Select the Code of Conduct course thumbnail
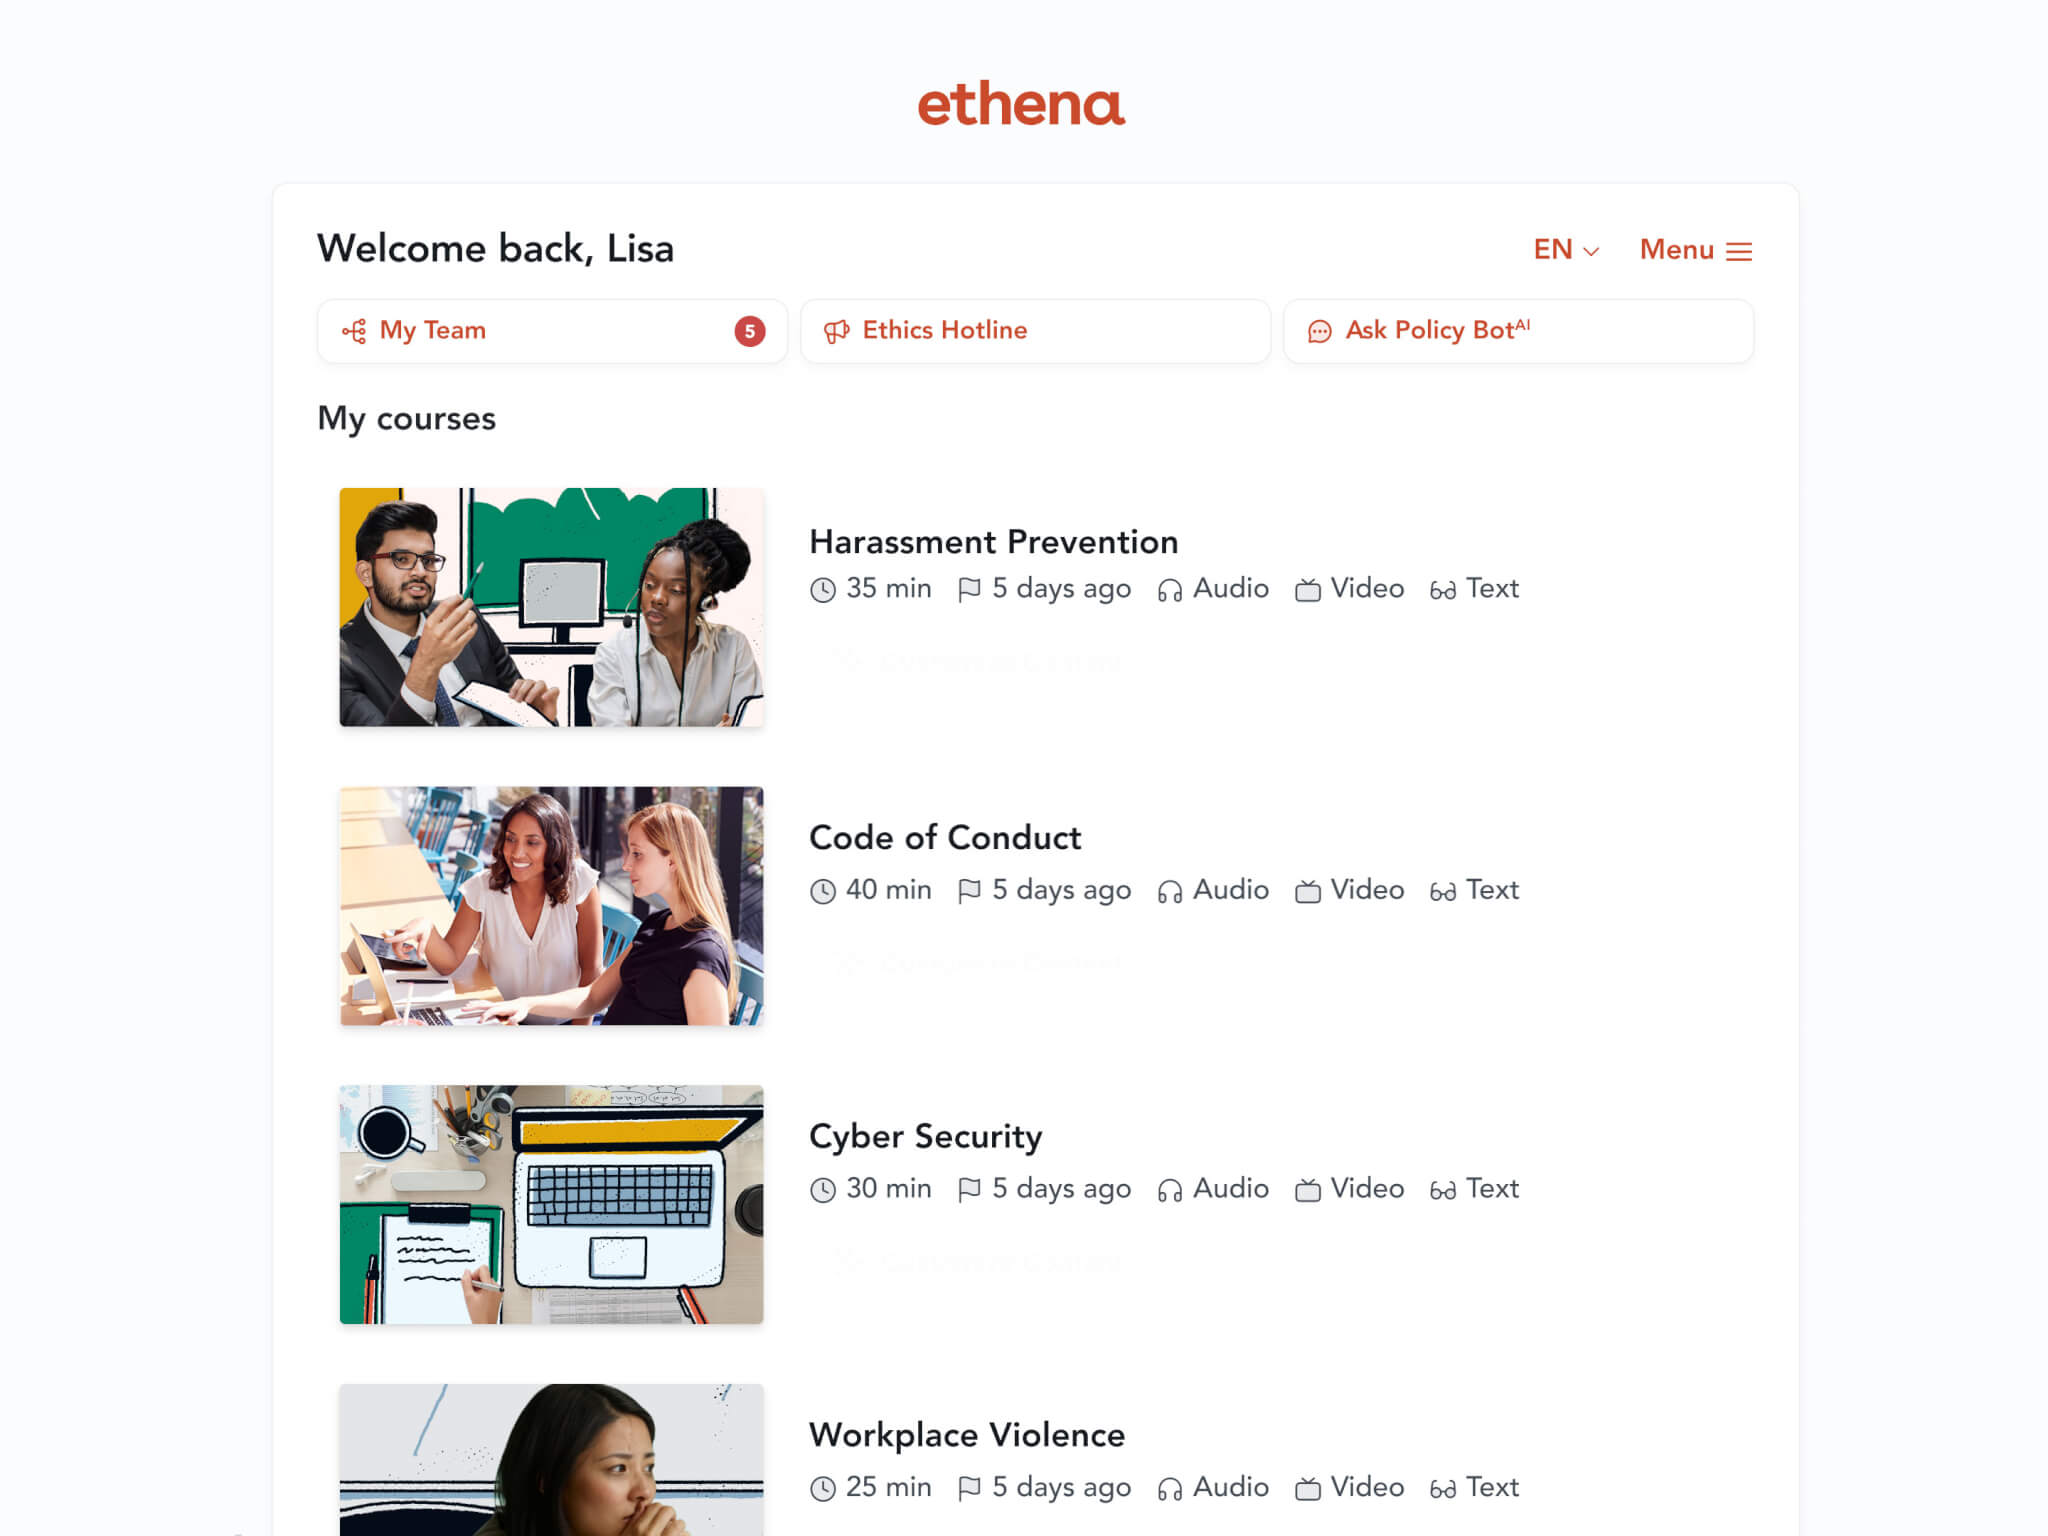 click(x=551, y=905)
